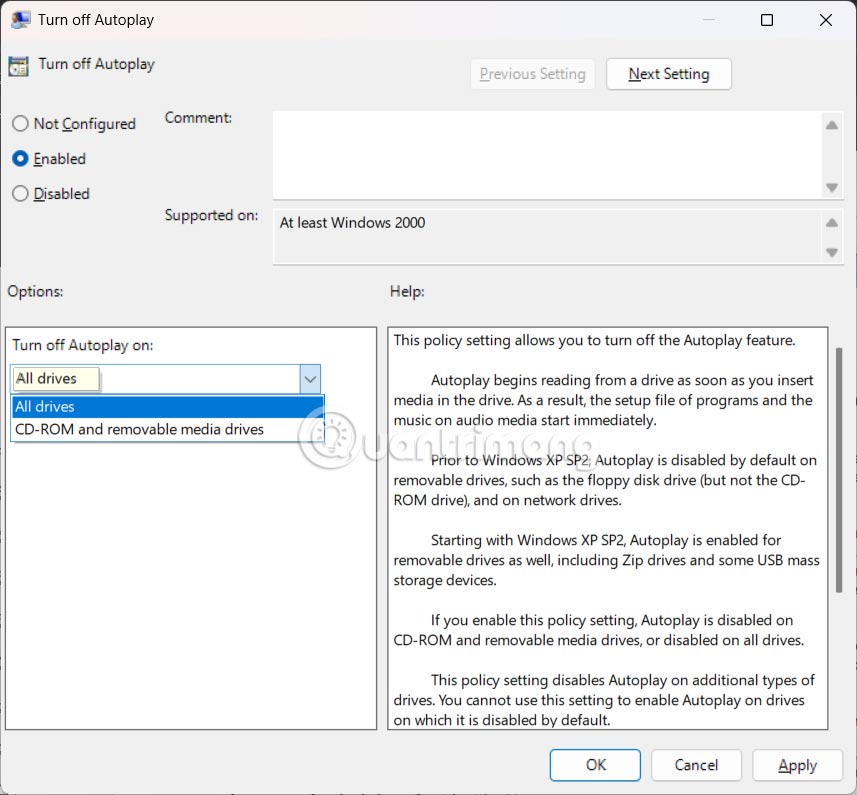Open the Turn off Autoplay on dropdown
The image size is (857, 795).
310,379
